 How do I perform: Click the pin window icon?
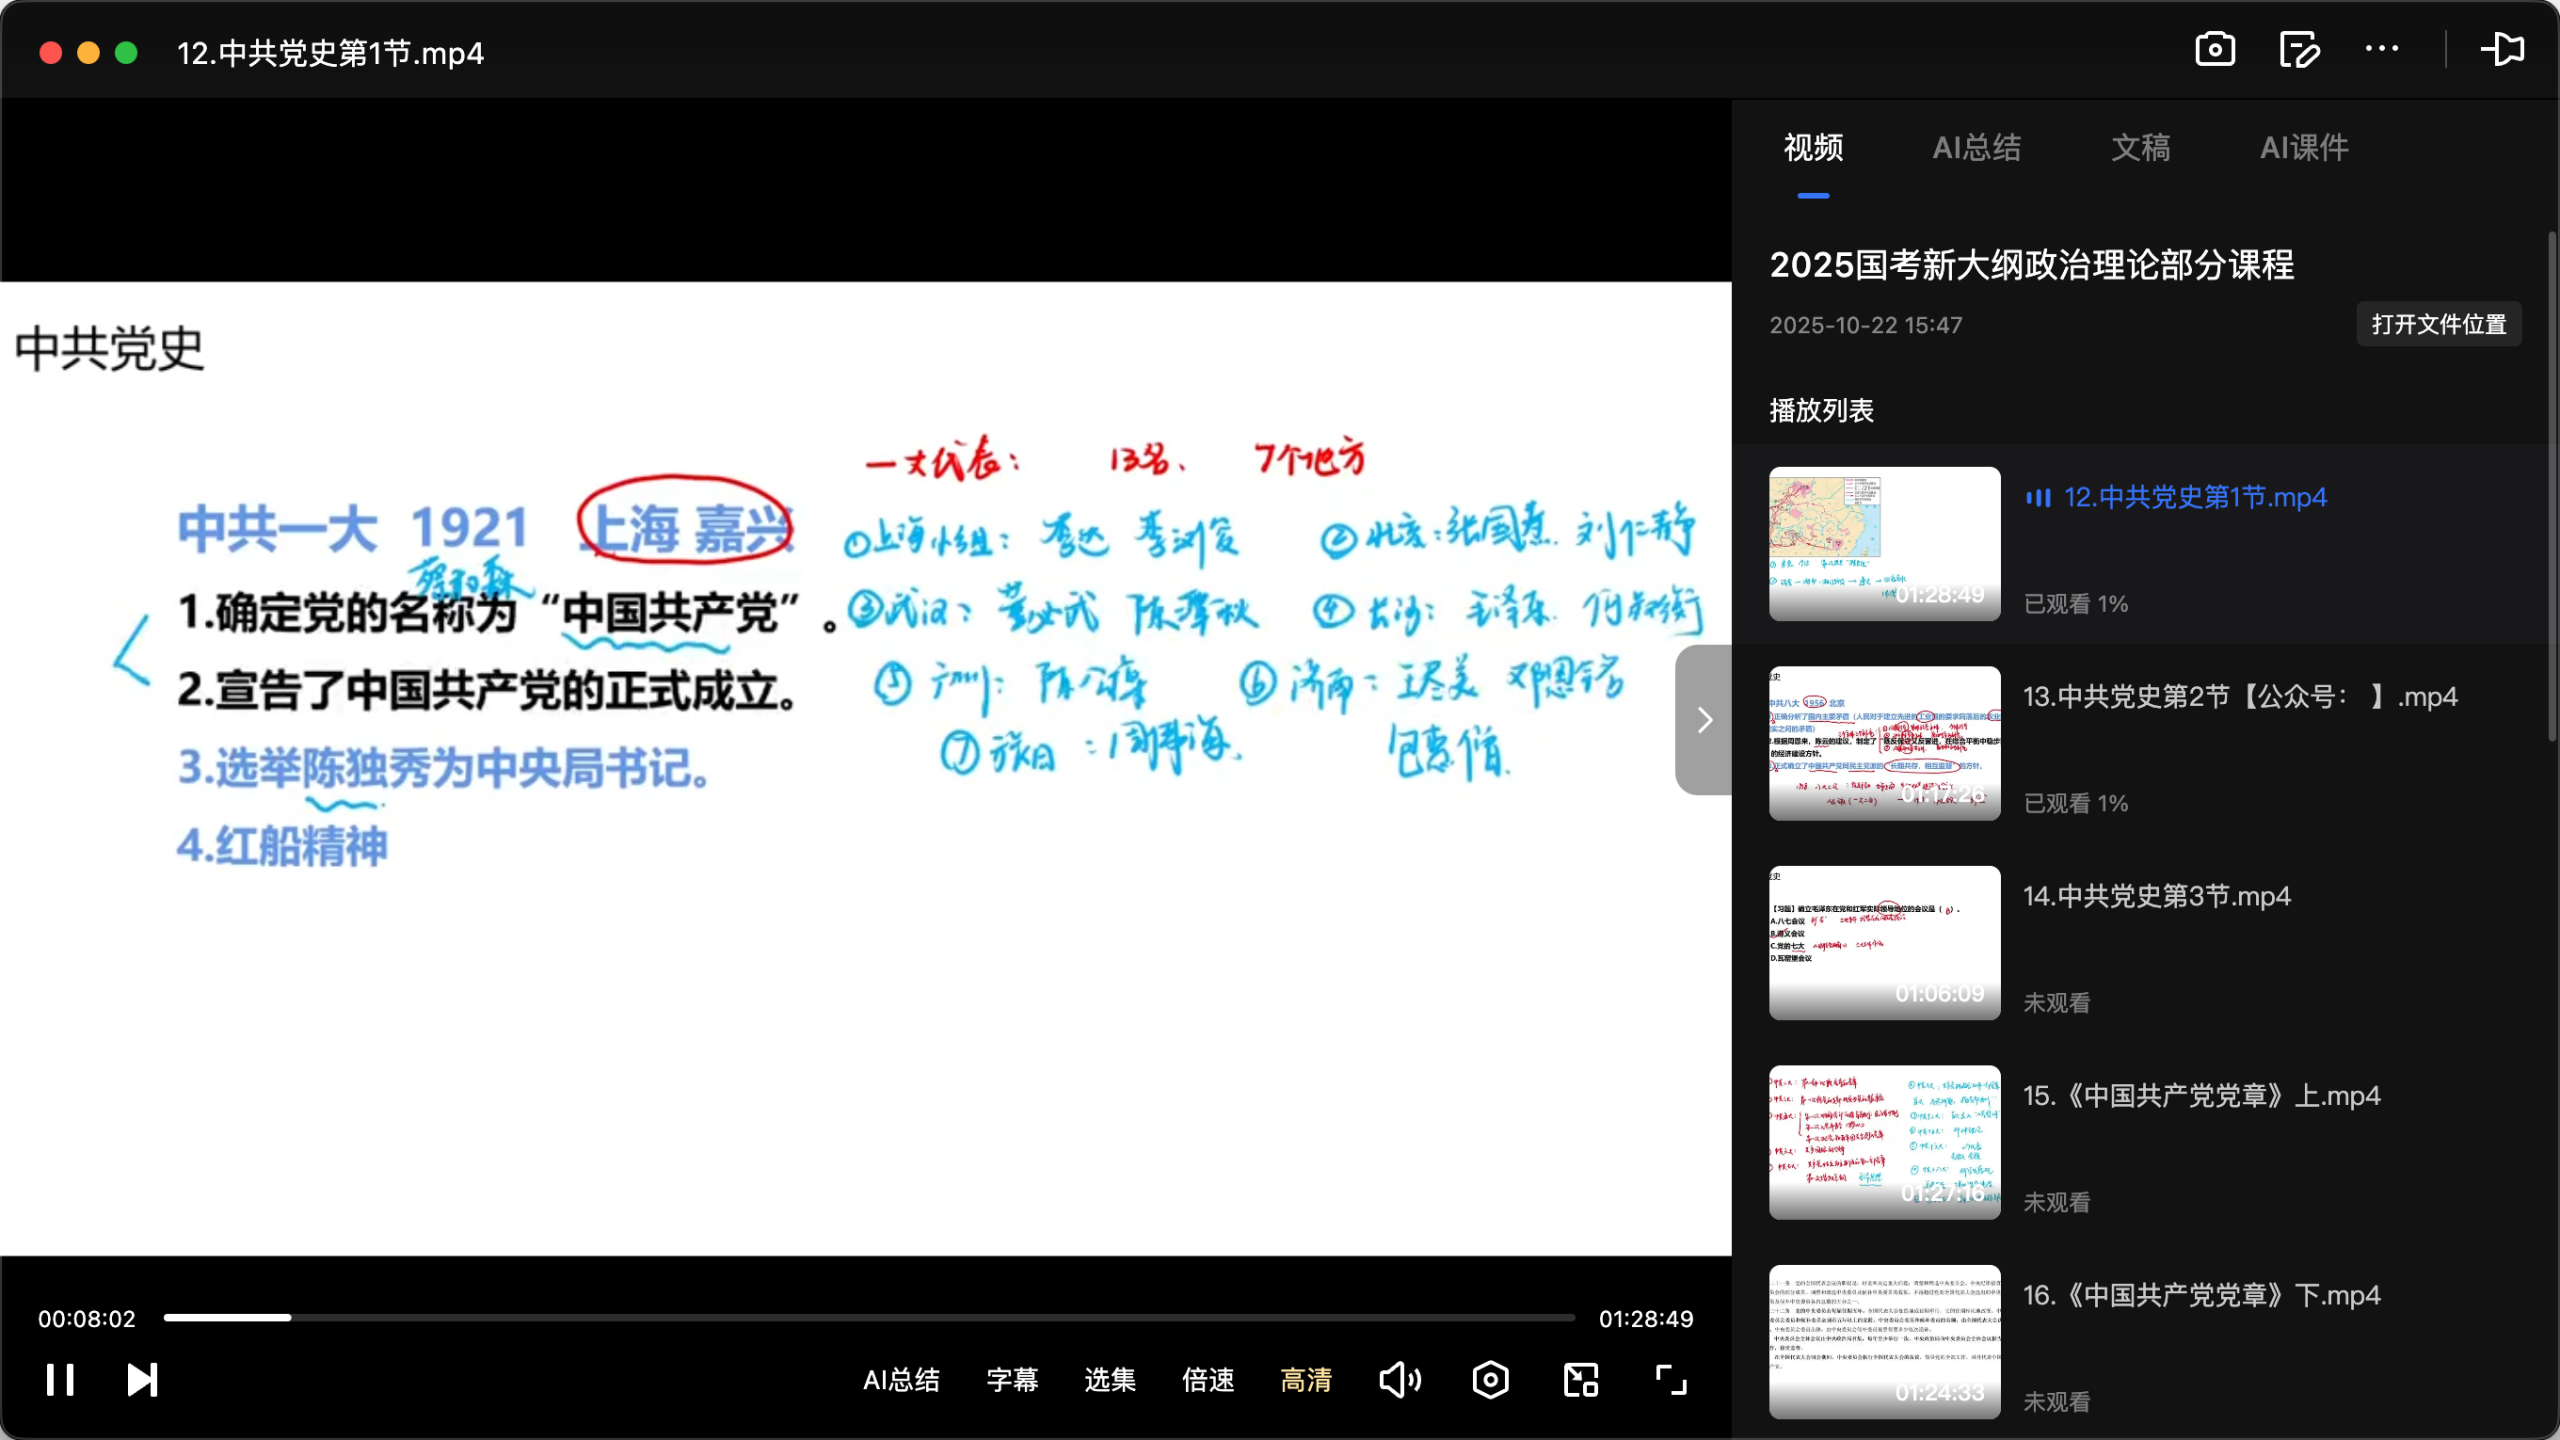pyautogui.click(x=2502, y=49)
